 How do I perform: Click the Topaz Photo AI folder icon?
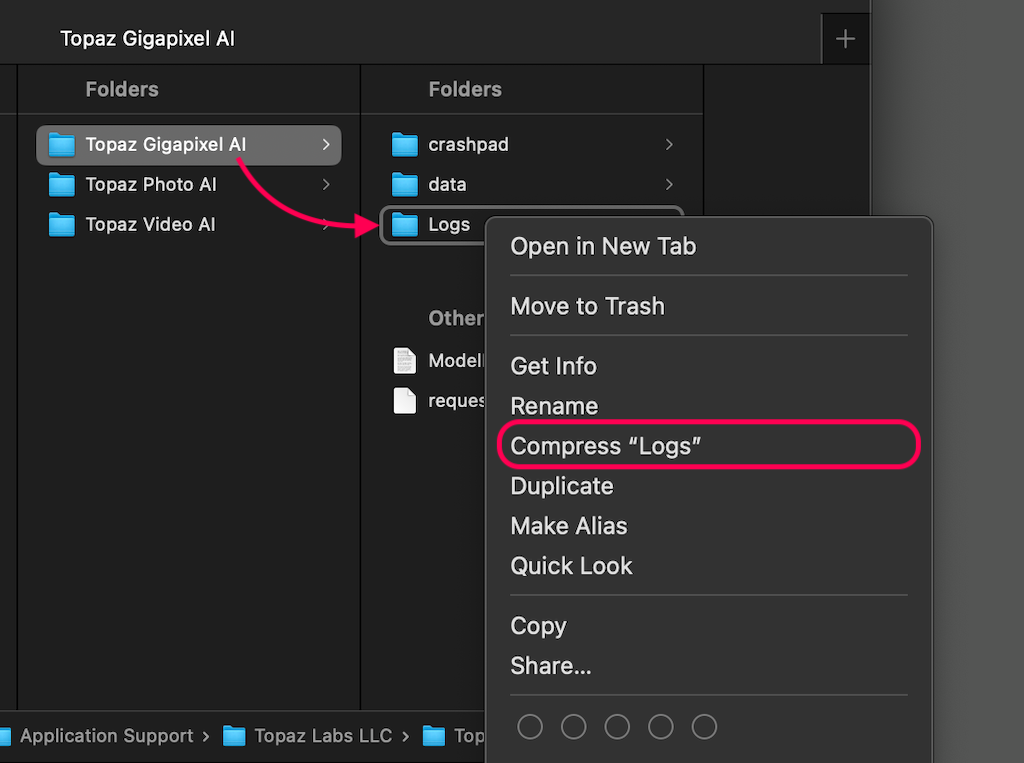pyautogui.click(x=62, y=185)
